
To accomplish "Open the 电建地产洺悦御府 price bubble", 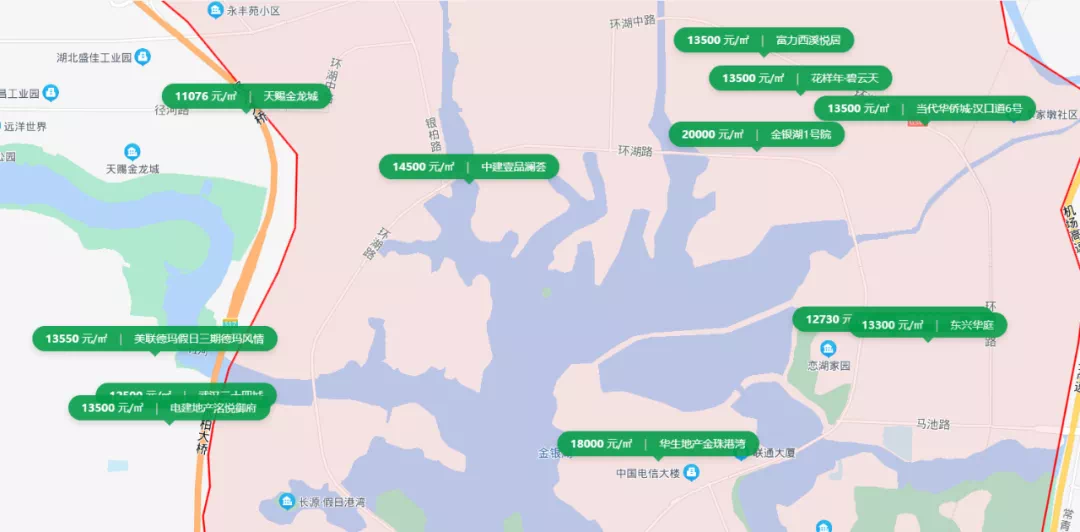I will coord(169,408).
